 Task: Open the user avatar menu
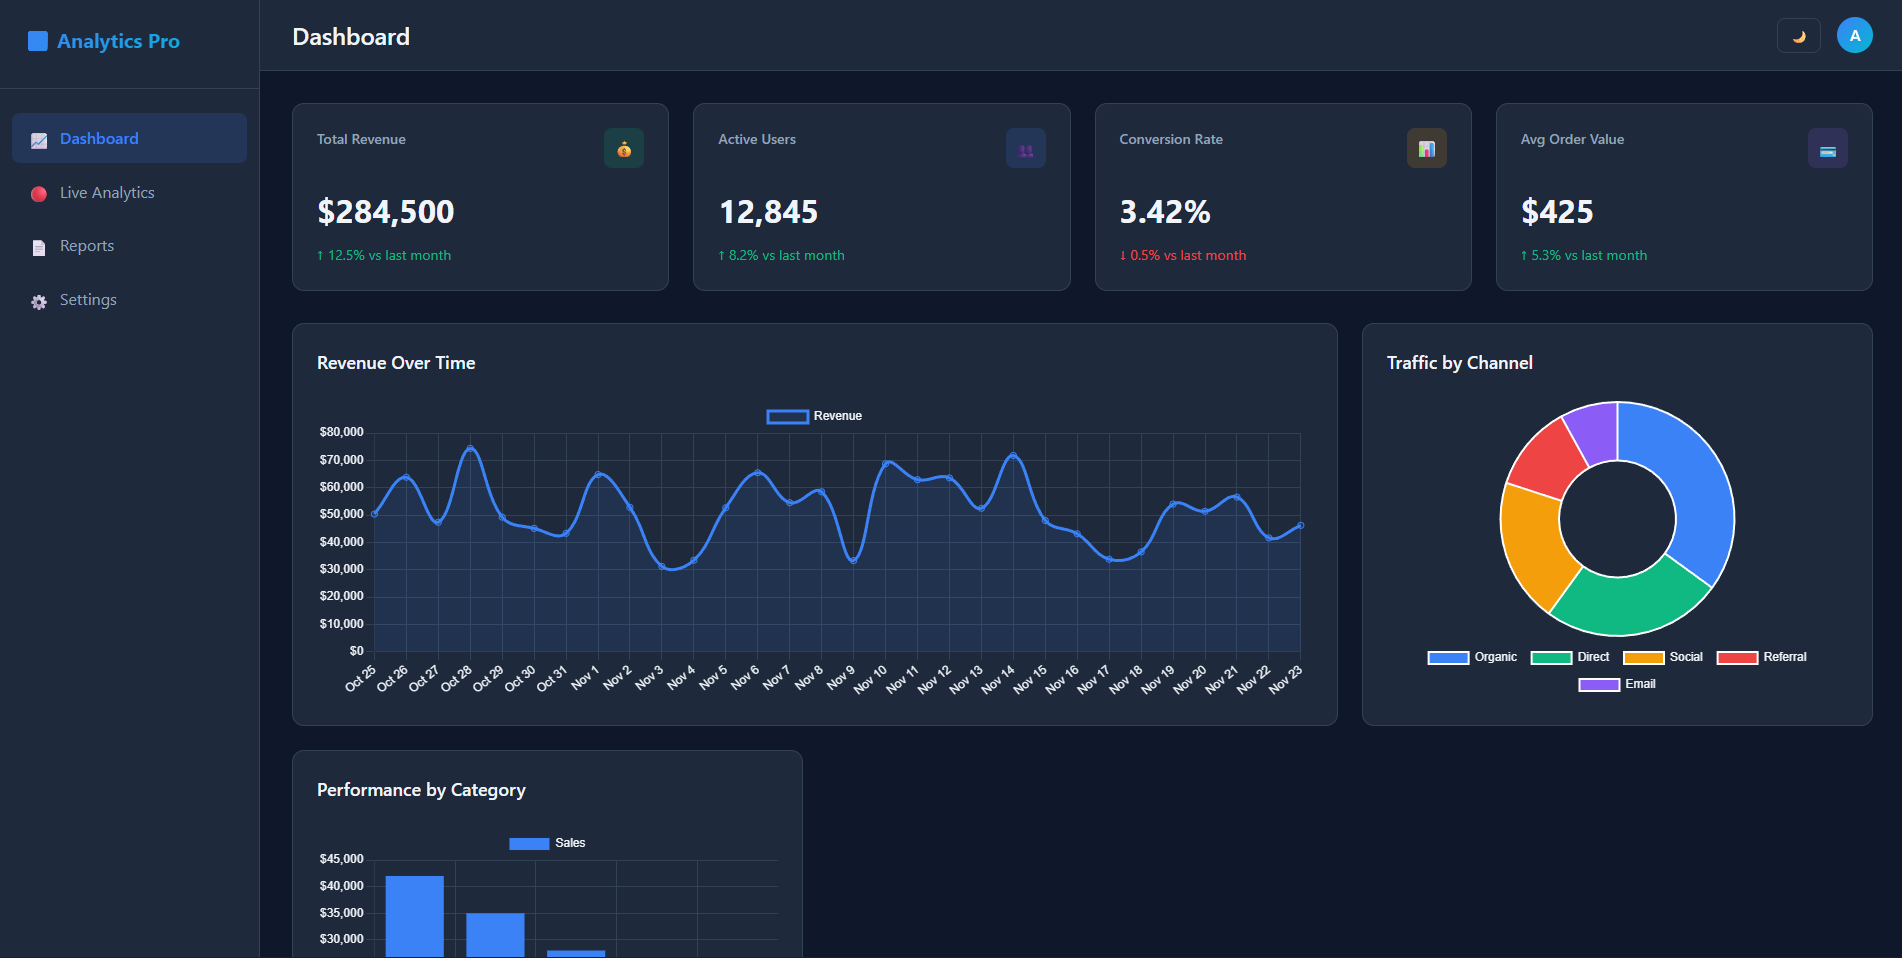pyautogui.click(x=1855, y=34)
